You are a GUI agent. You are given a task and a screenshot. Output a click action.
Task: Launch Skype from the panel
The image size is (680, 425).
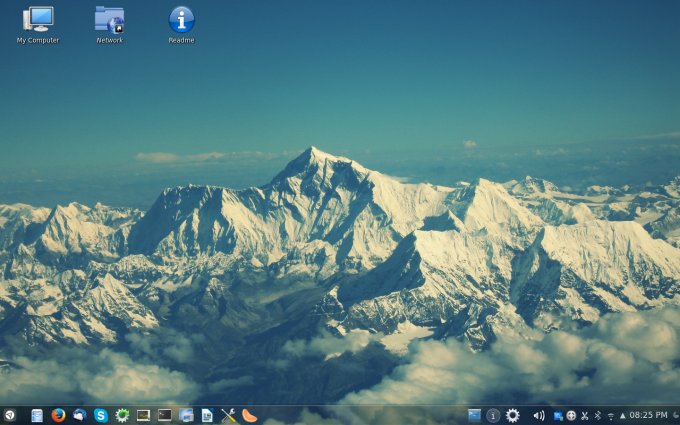pyautogui.click(x=101, y=415)
